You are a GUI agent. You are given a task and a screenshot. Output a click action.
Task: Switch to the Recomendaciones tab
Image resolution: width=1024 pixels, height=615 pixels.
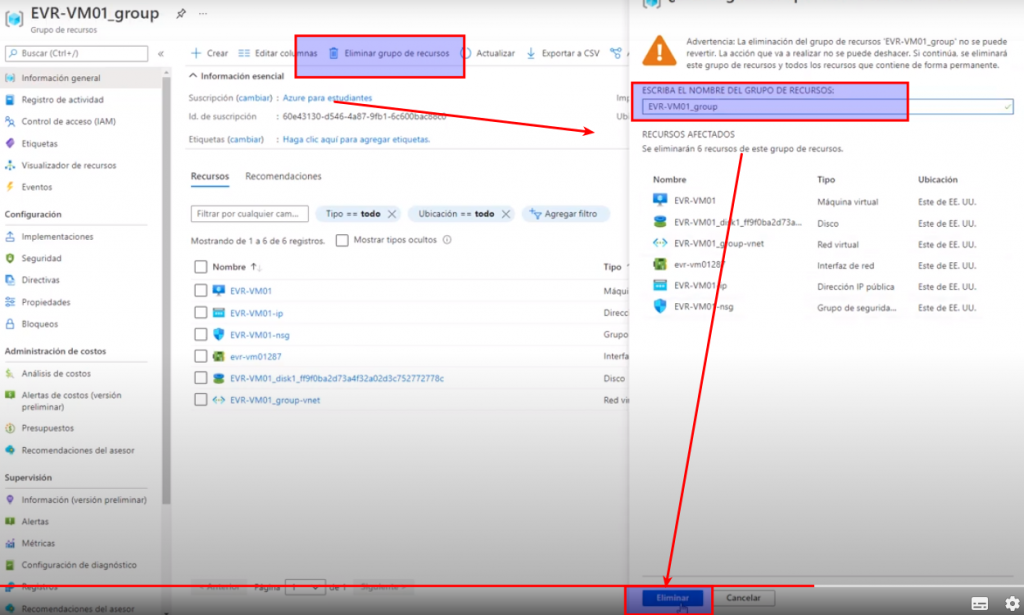283,176
